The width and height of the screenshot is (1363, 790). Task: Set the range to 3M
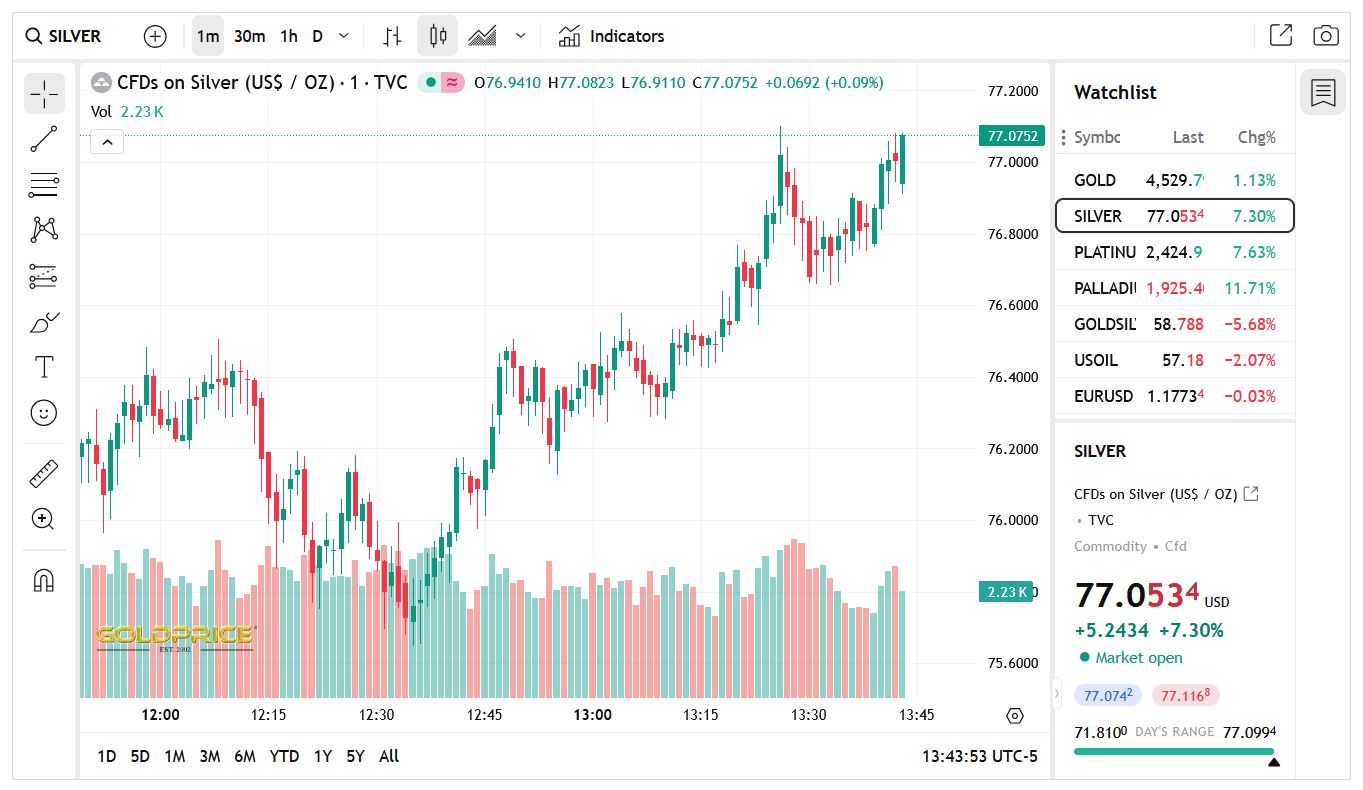tap(209, 756)
